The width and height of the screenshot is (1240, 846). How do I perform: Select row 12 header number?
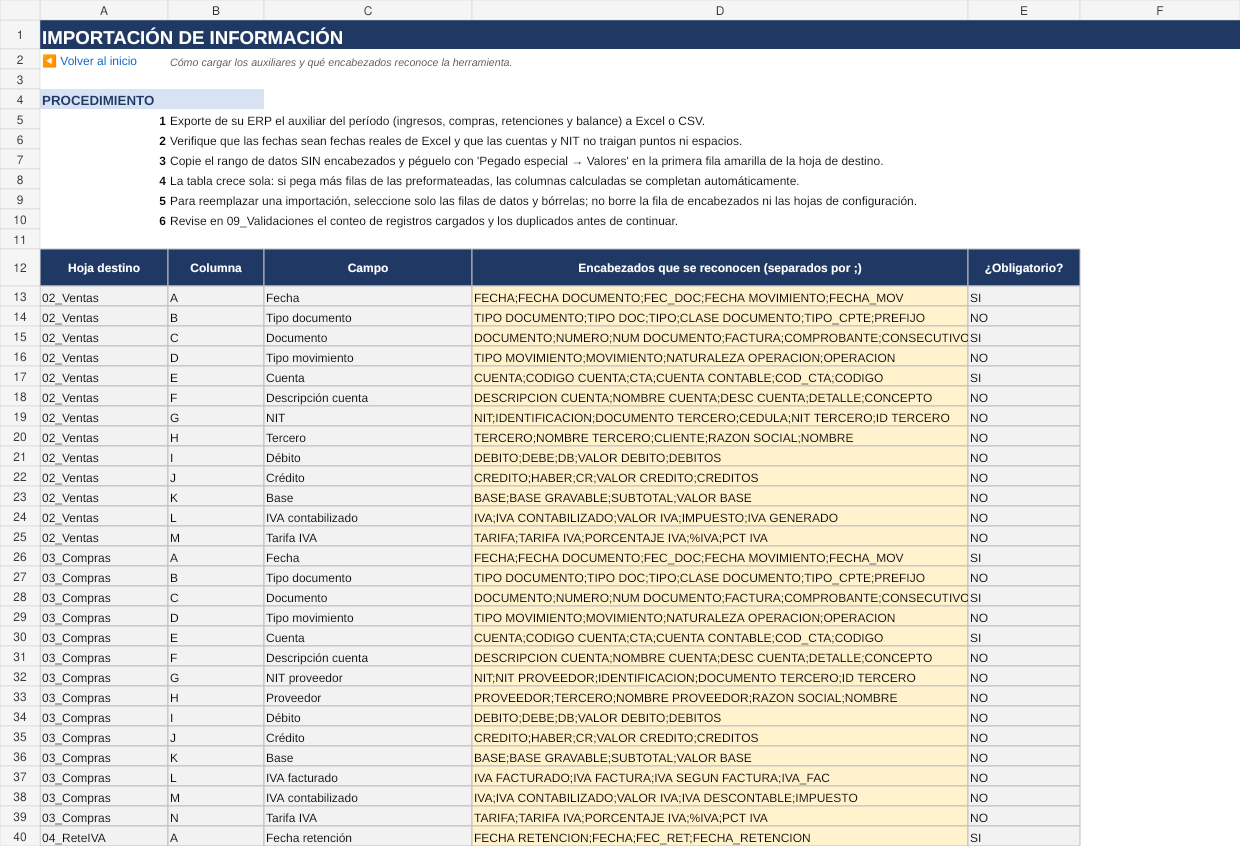point(20,268)
